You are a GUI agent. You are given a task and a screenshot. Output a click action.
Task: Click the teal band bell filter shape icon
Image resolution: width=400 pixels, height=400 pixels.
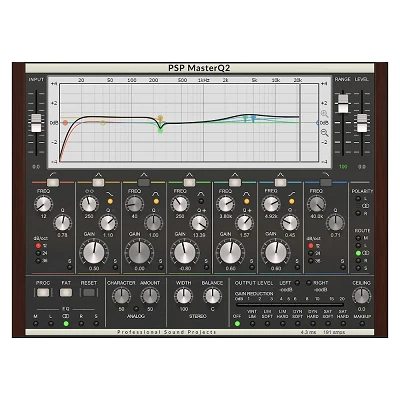(246, 194)
